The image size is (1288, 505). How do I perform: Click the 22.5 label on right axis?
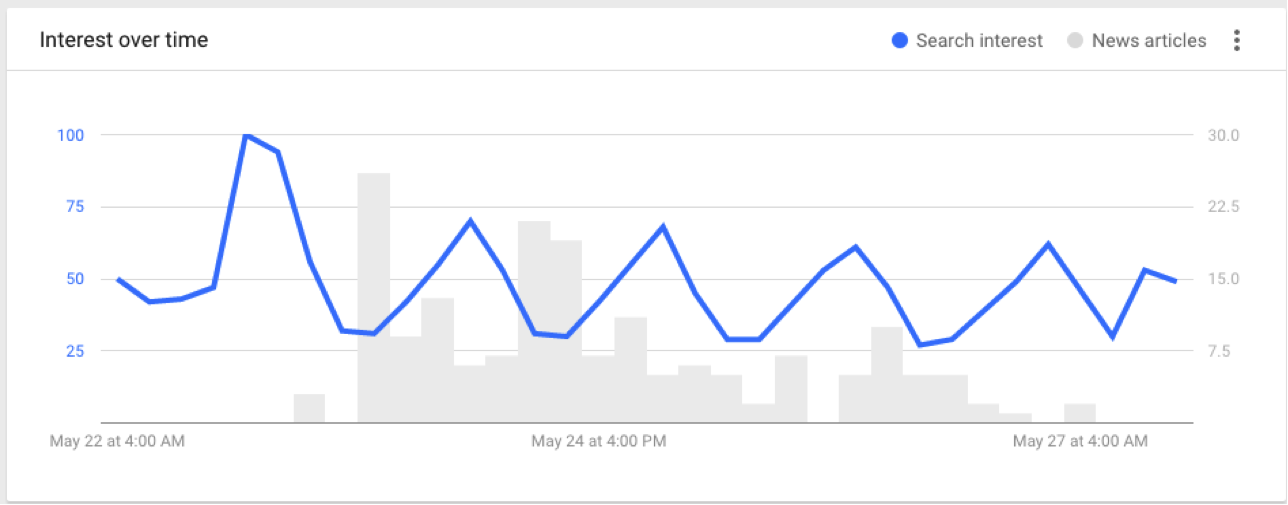(1225, 207)
